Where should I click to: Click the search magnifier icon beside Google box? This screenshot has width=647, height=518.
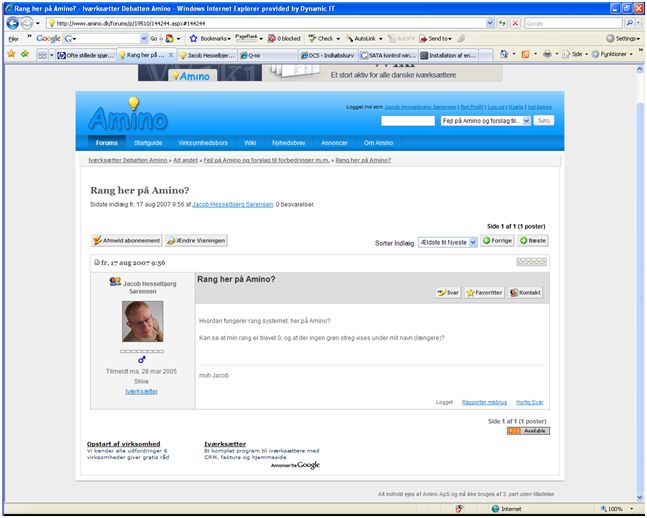click(629, 24)
